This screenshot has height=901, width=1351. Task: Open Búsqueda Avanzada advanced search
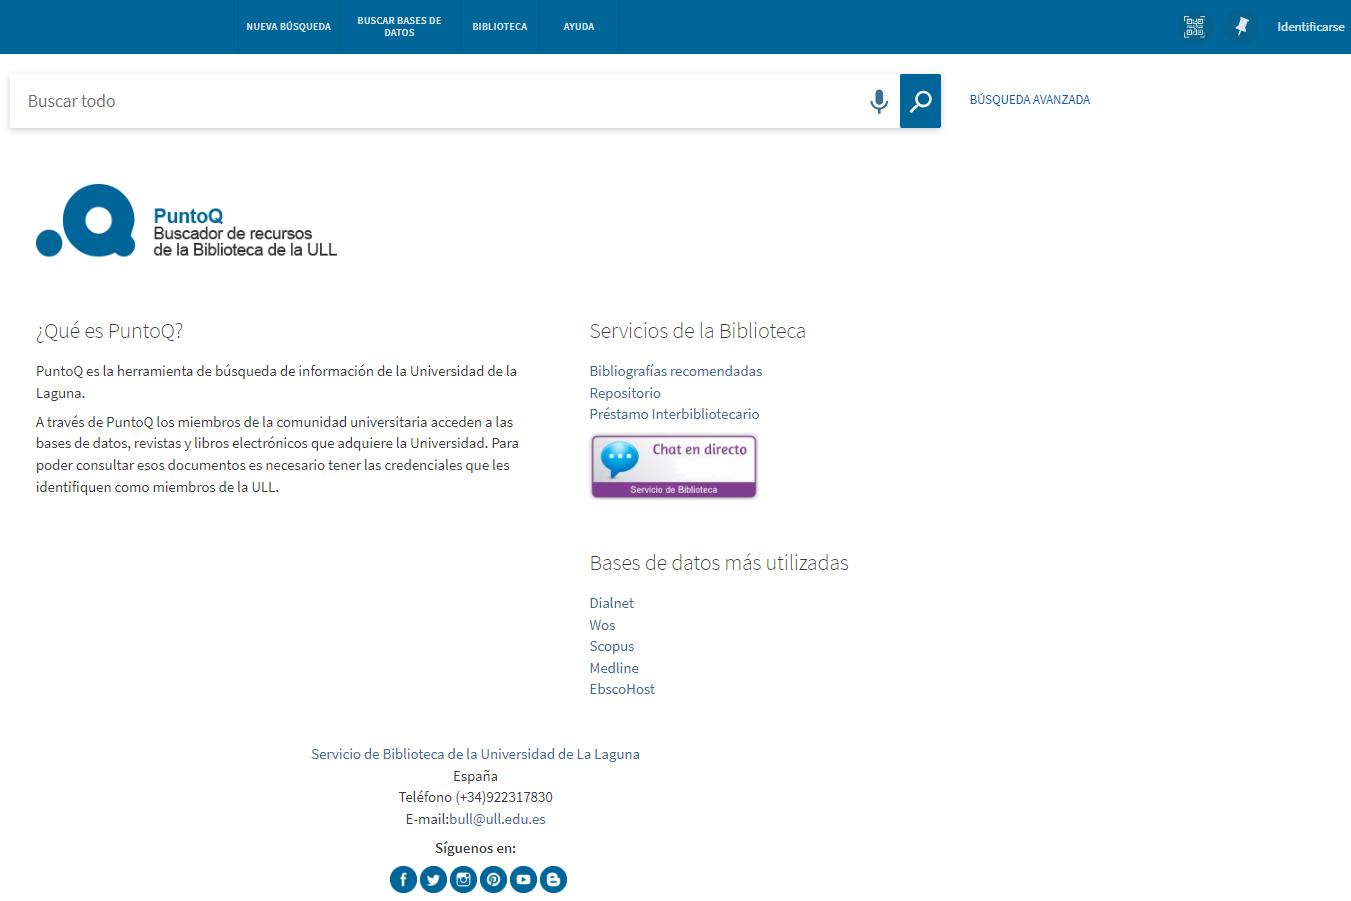point(1029,100)
